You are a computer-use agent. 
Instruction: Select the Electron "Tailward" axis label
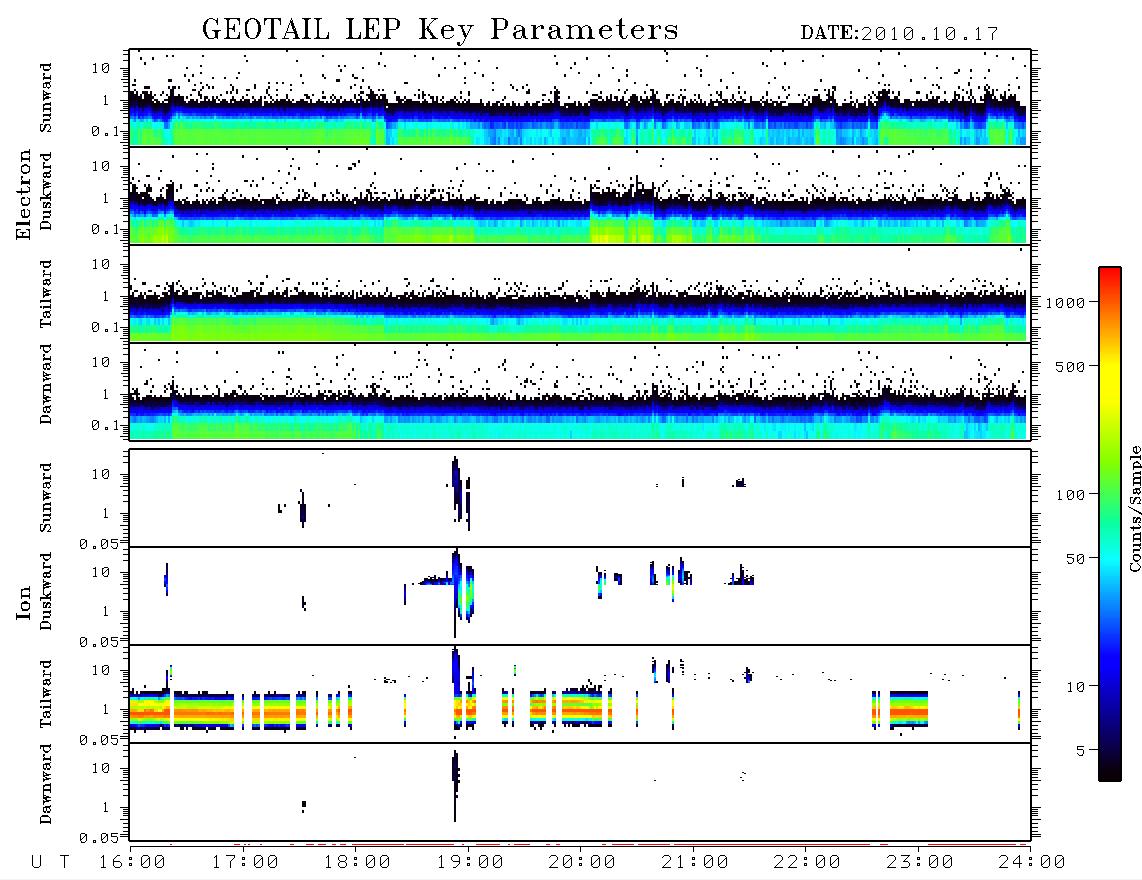tap(46, 294)
